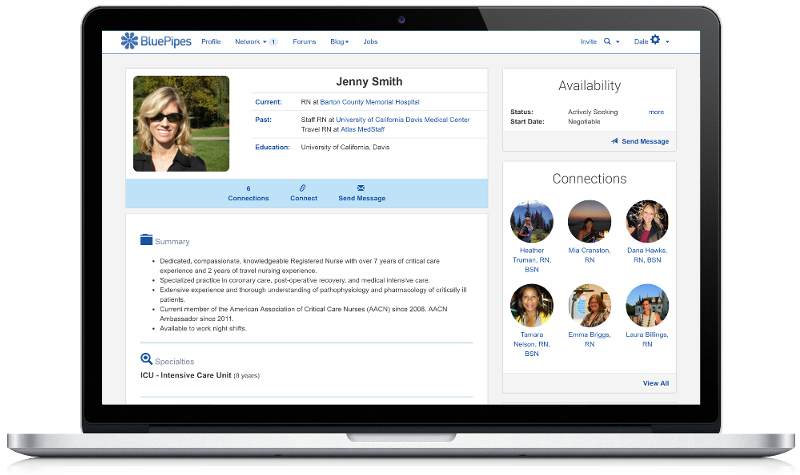Click the Connect label in profile bar
This screenshot has height=475, width=800.
click(304, 198)
